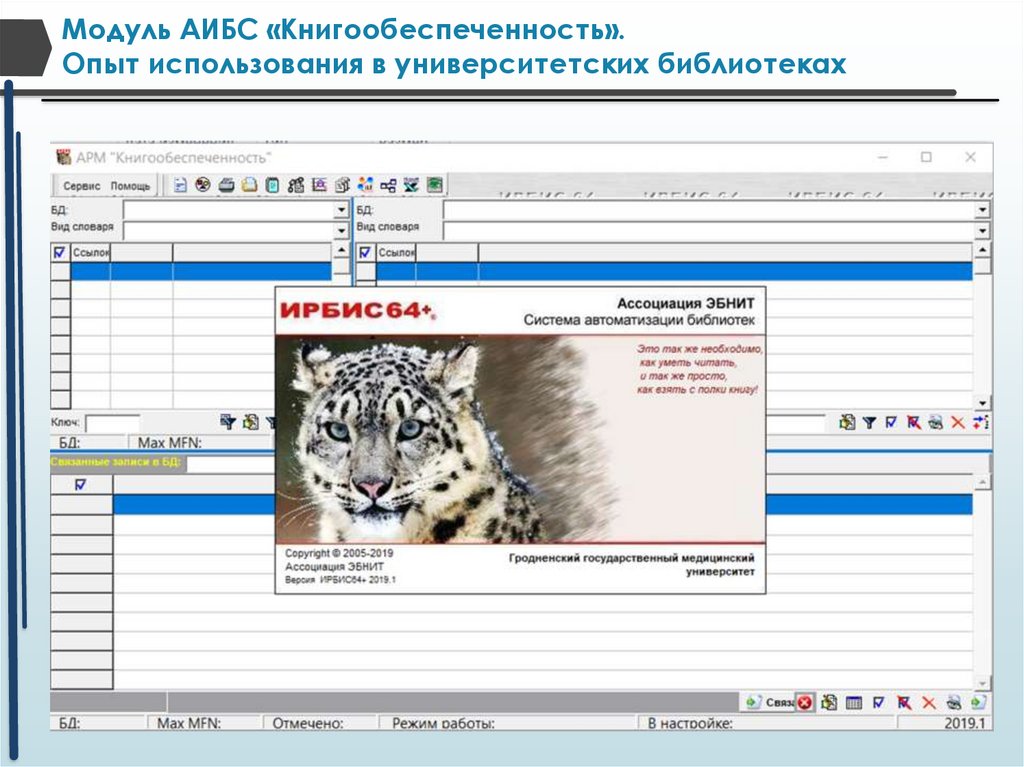Click the green book toolbar icon
1024x767 pixels.
coord(434,185)
